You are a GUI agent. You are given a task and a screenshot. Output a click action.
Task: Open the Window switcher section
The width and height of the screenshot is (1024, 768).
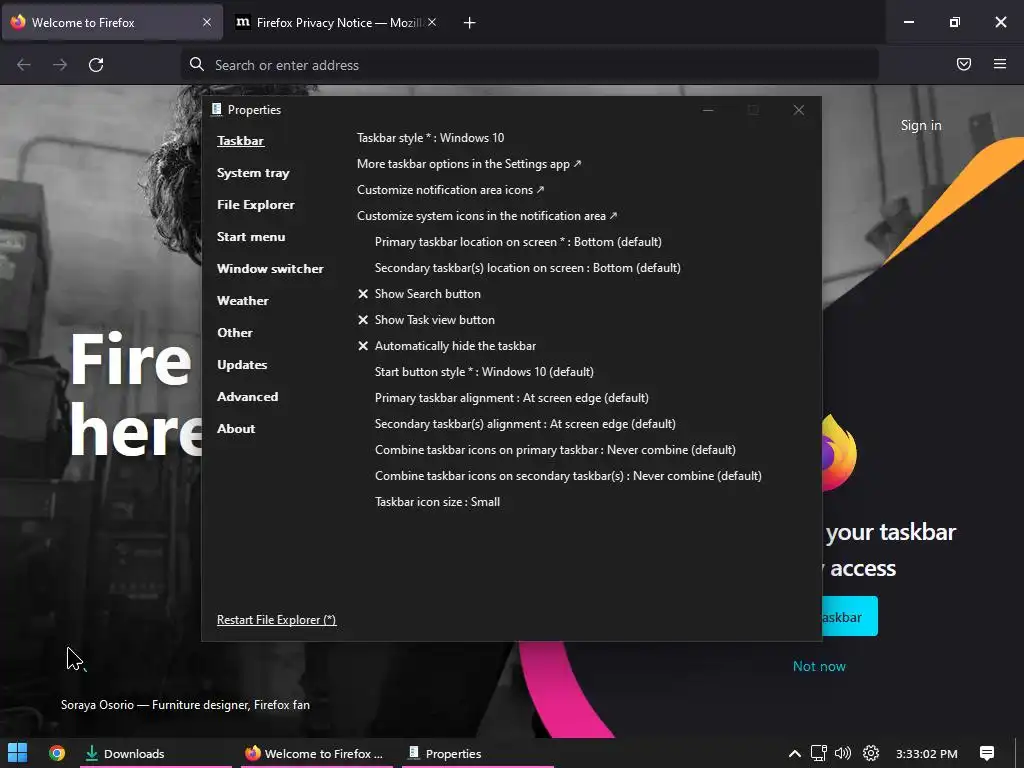pyautogui.click(x=270, y=269)
